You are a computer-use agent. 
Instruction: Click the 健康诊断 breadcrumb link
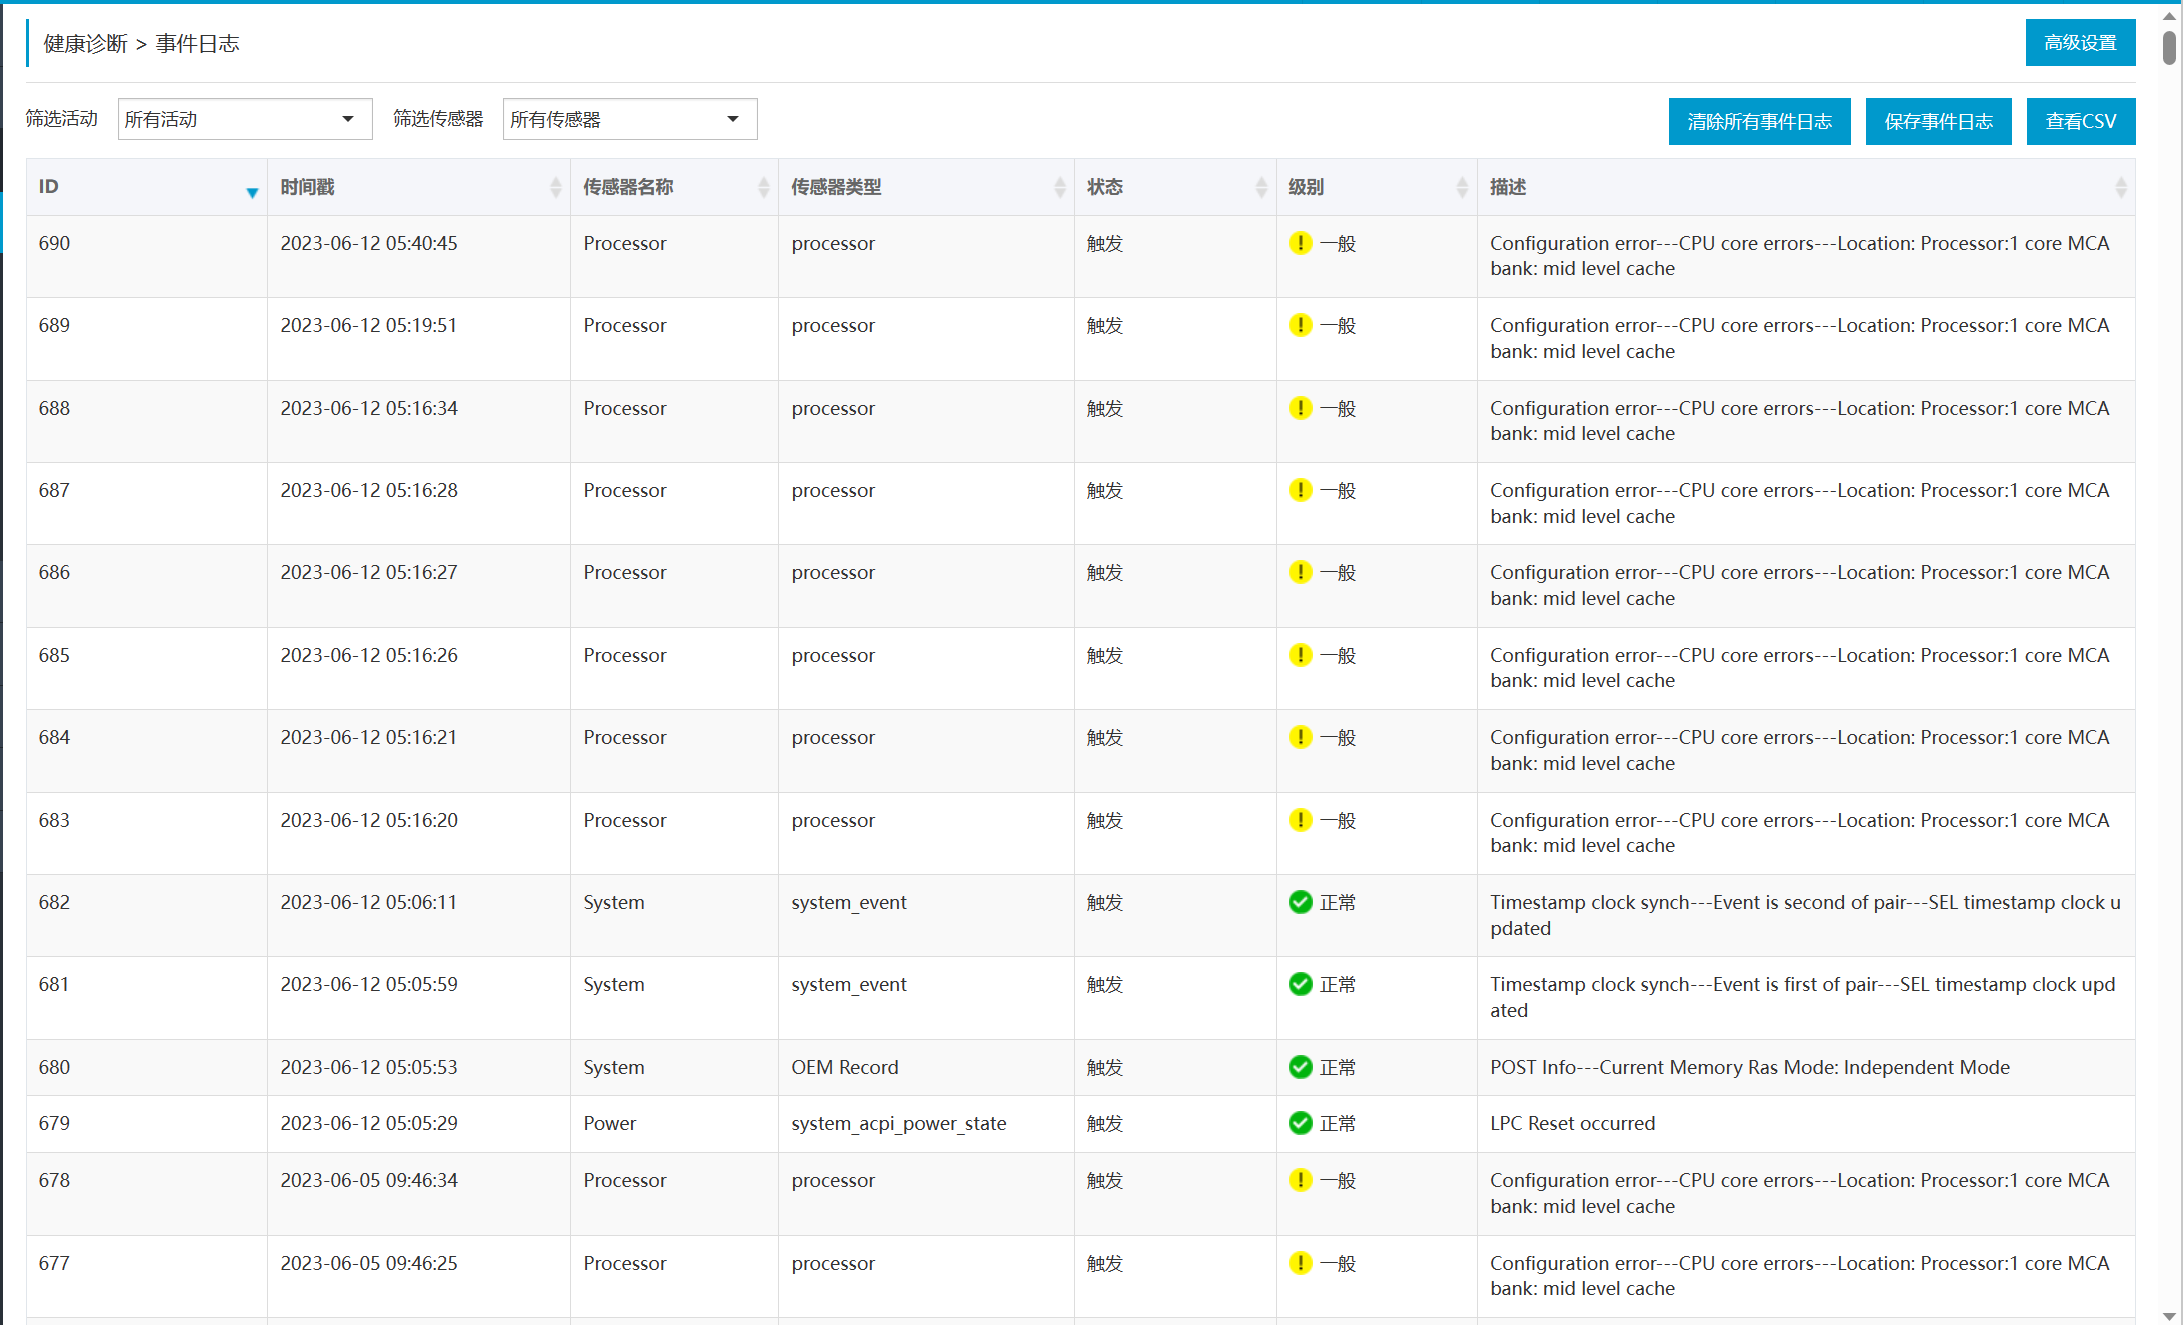coord(85,43)
